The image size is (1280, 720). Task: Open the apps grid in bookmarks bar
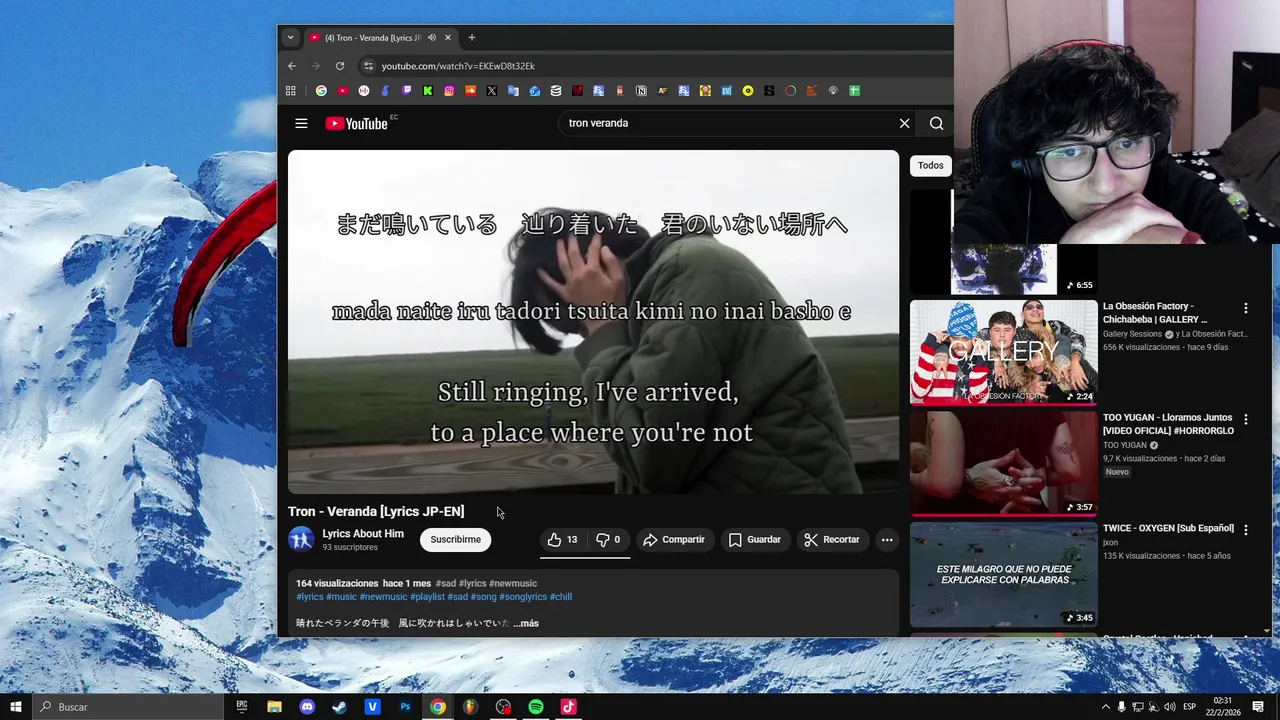[x=291, y=91]
